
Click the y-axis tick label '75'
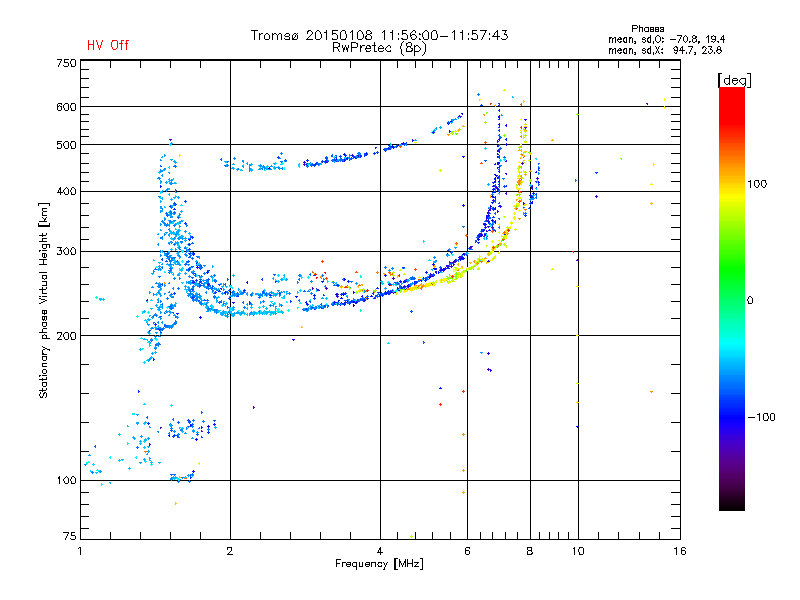coord(70,536)
